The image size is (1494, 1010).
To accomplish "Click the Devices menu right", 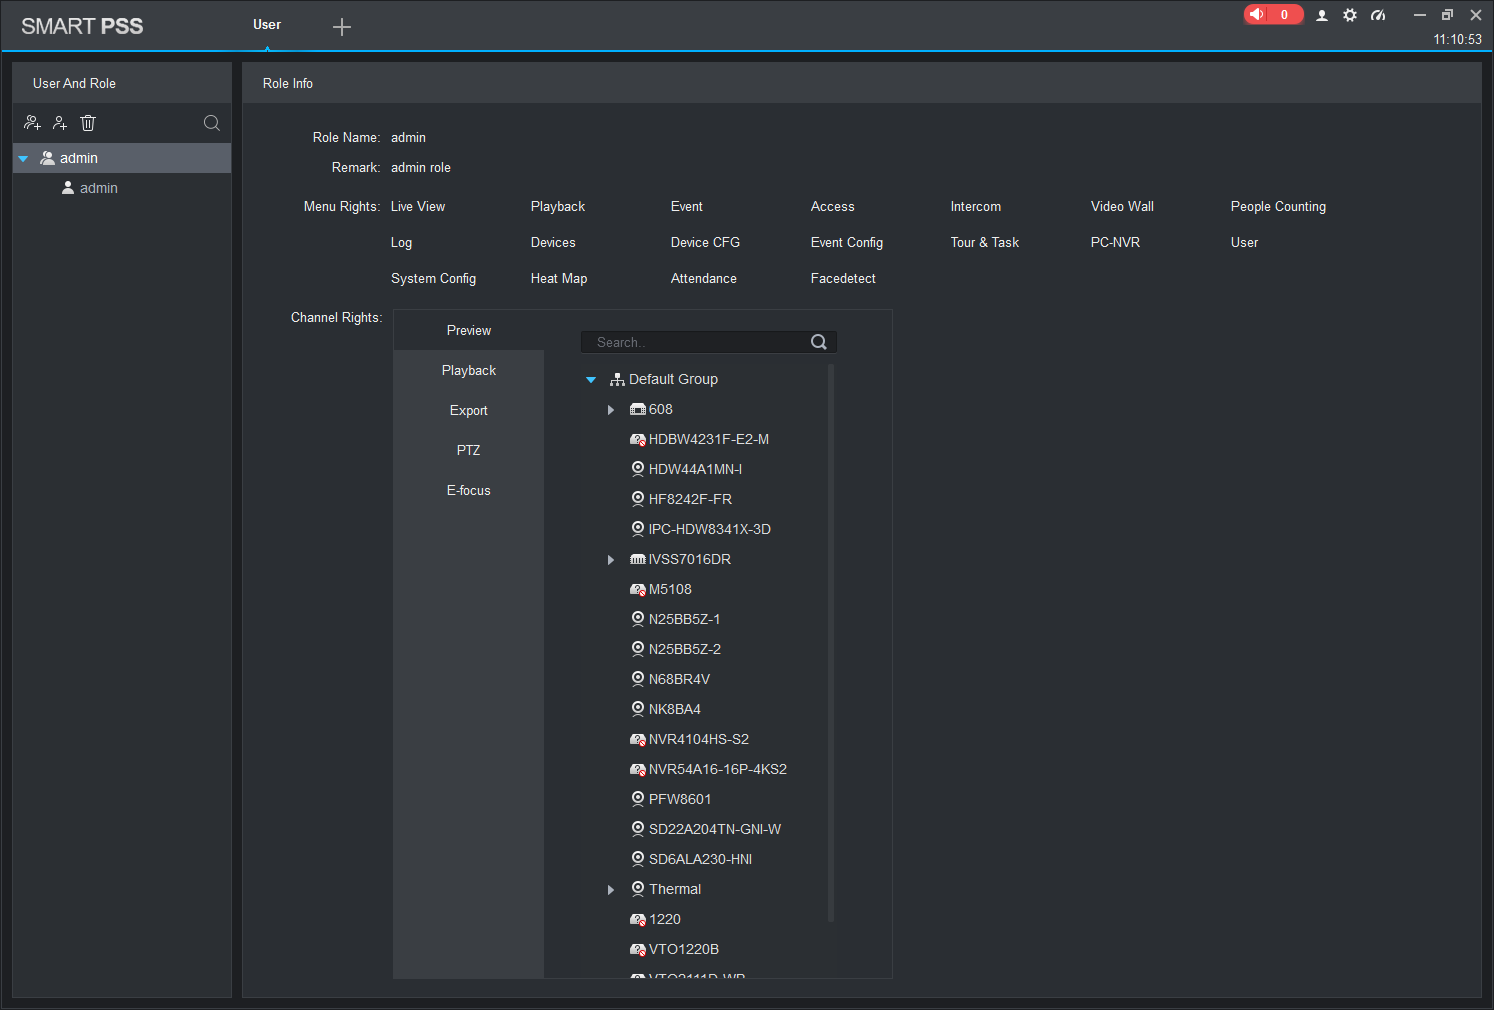I will 553,243.
